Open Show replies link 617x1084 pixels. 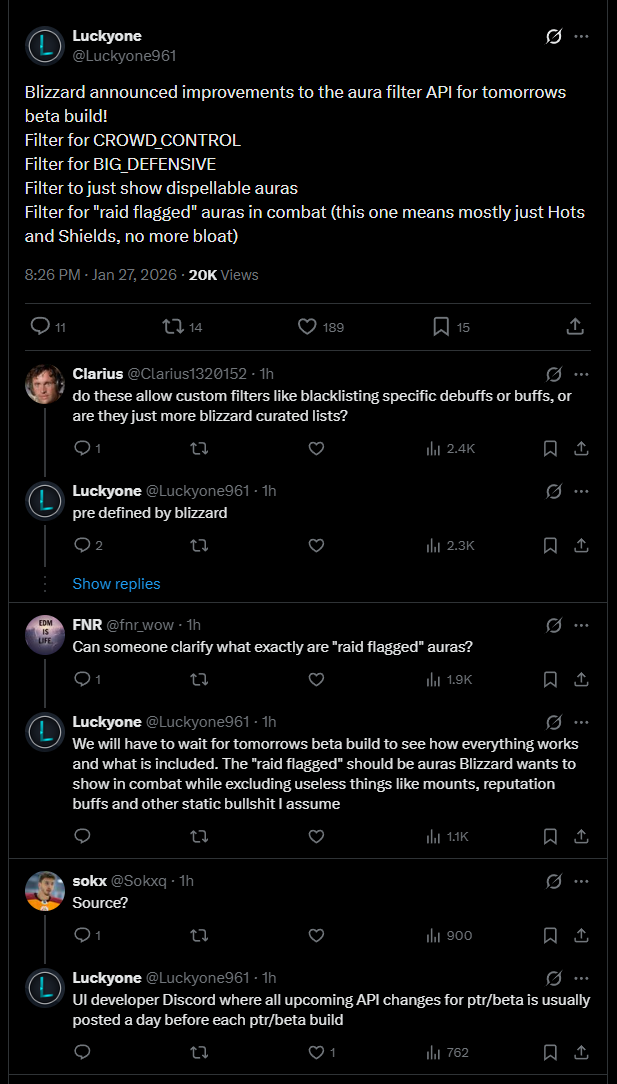[116, 583]
